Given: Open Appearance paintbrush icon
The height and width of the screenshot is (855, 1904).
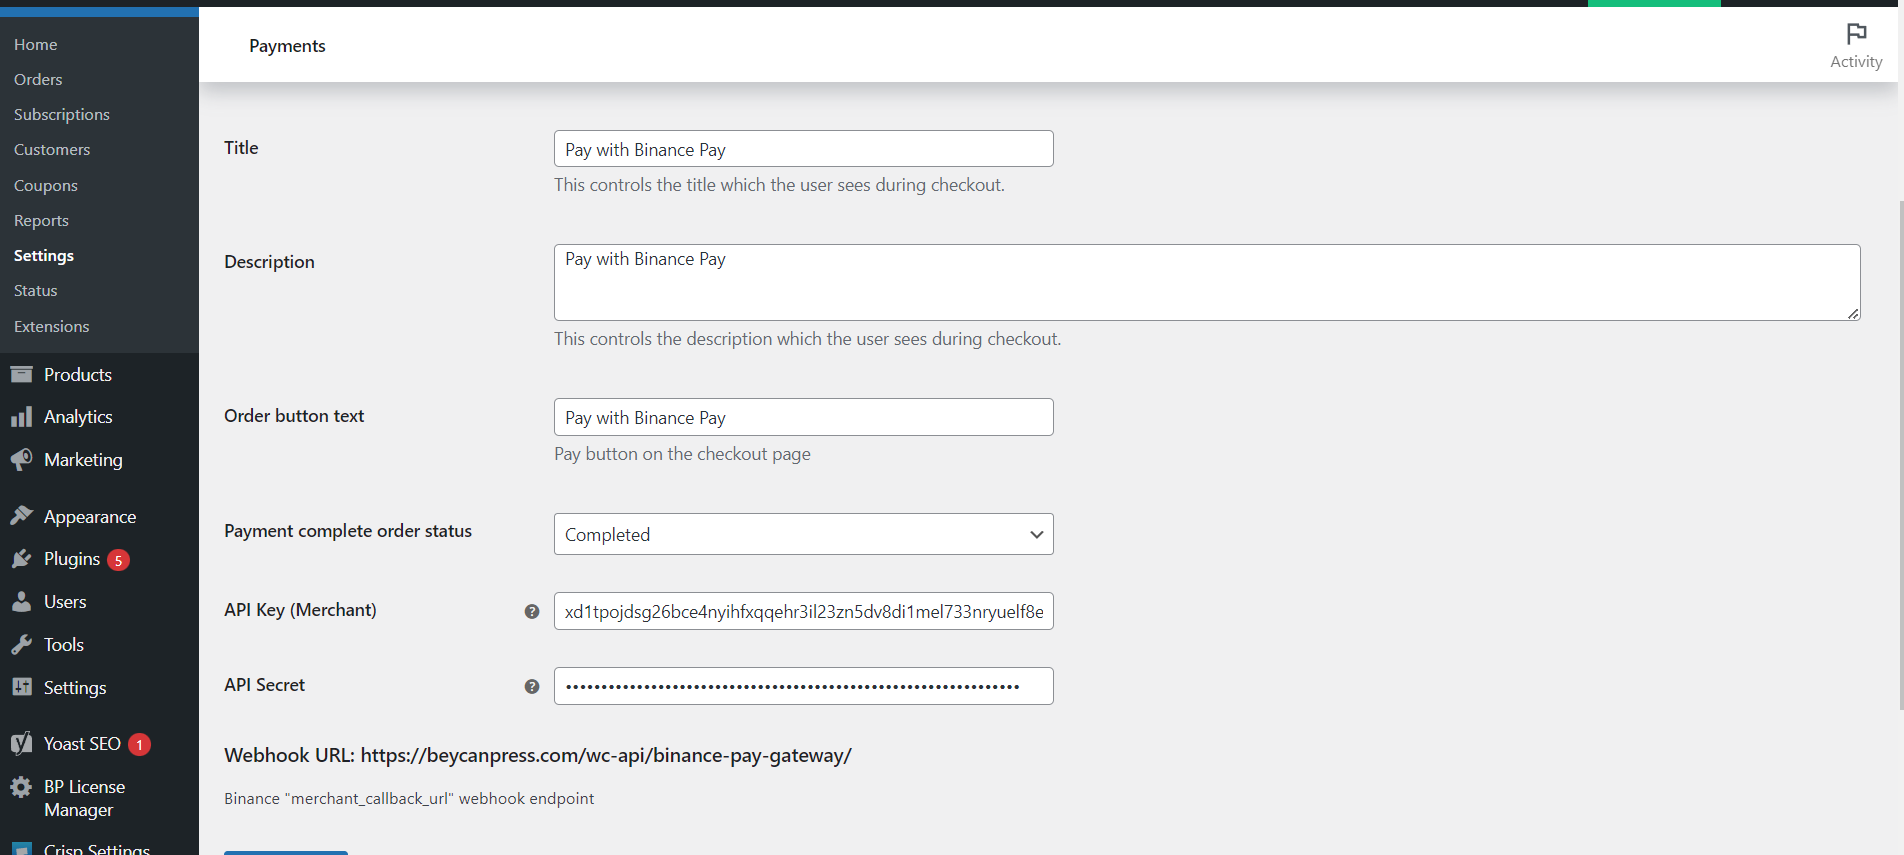Looking at the screenshot, I should coord(21,516).
